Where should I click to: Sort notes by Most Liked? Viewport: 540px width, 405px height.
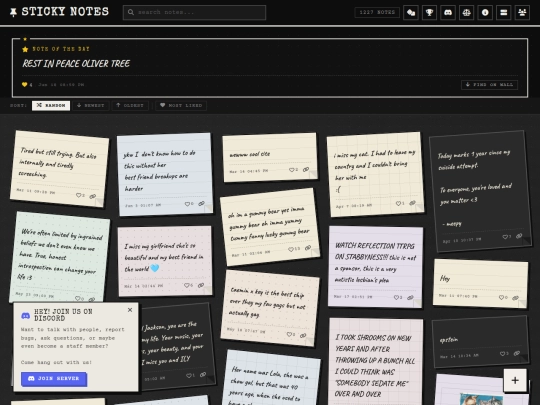point(181,105)
